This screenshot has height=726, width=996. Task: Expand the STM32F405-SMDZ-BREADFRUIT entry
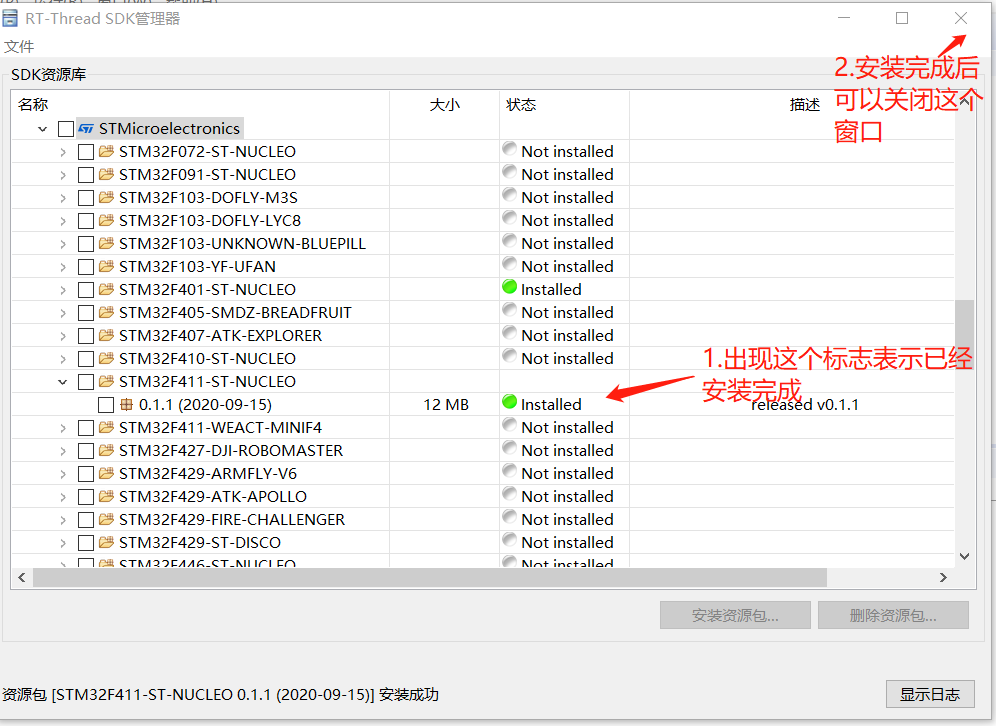62,312
